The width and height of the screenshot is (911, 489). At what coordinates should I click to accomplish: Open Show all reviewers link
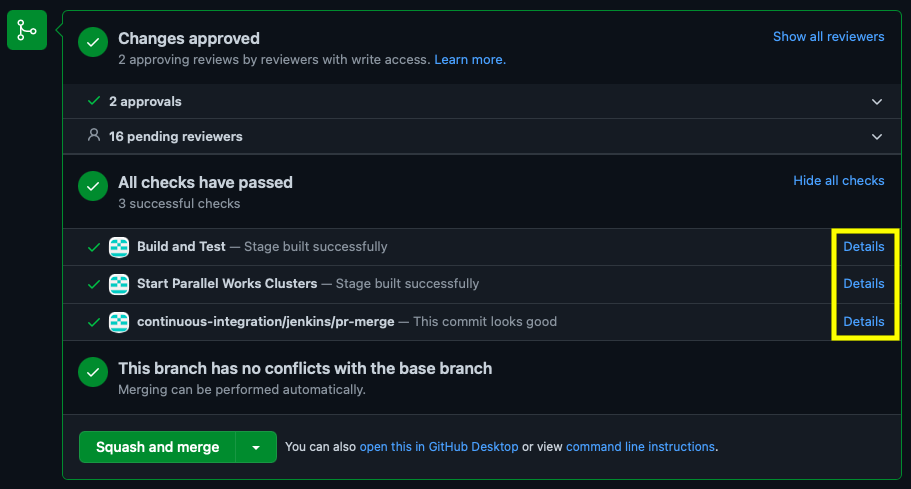tap(828, 37)
